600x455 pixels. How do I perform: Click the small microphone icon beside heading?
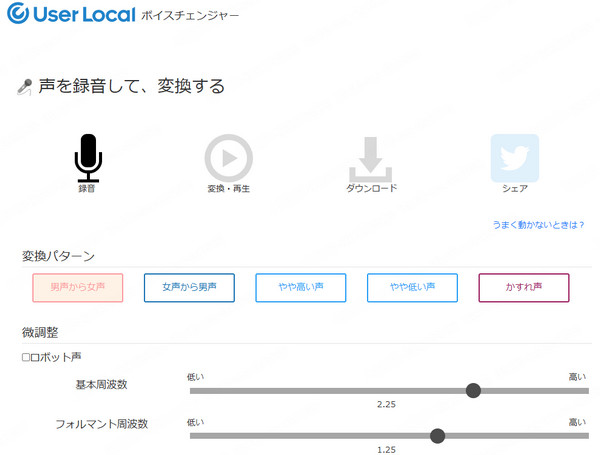[x=25, y=87]
